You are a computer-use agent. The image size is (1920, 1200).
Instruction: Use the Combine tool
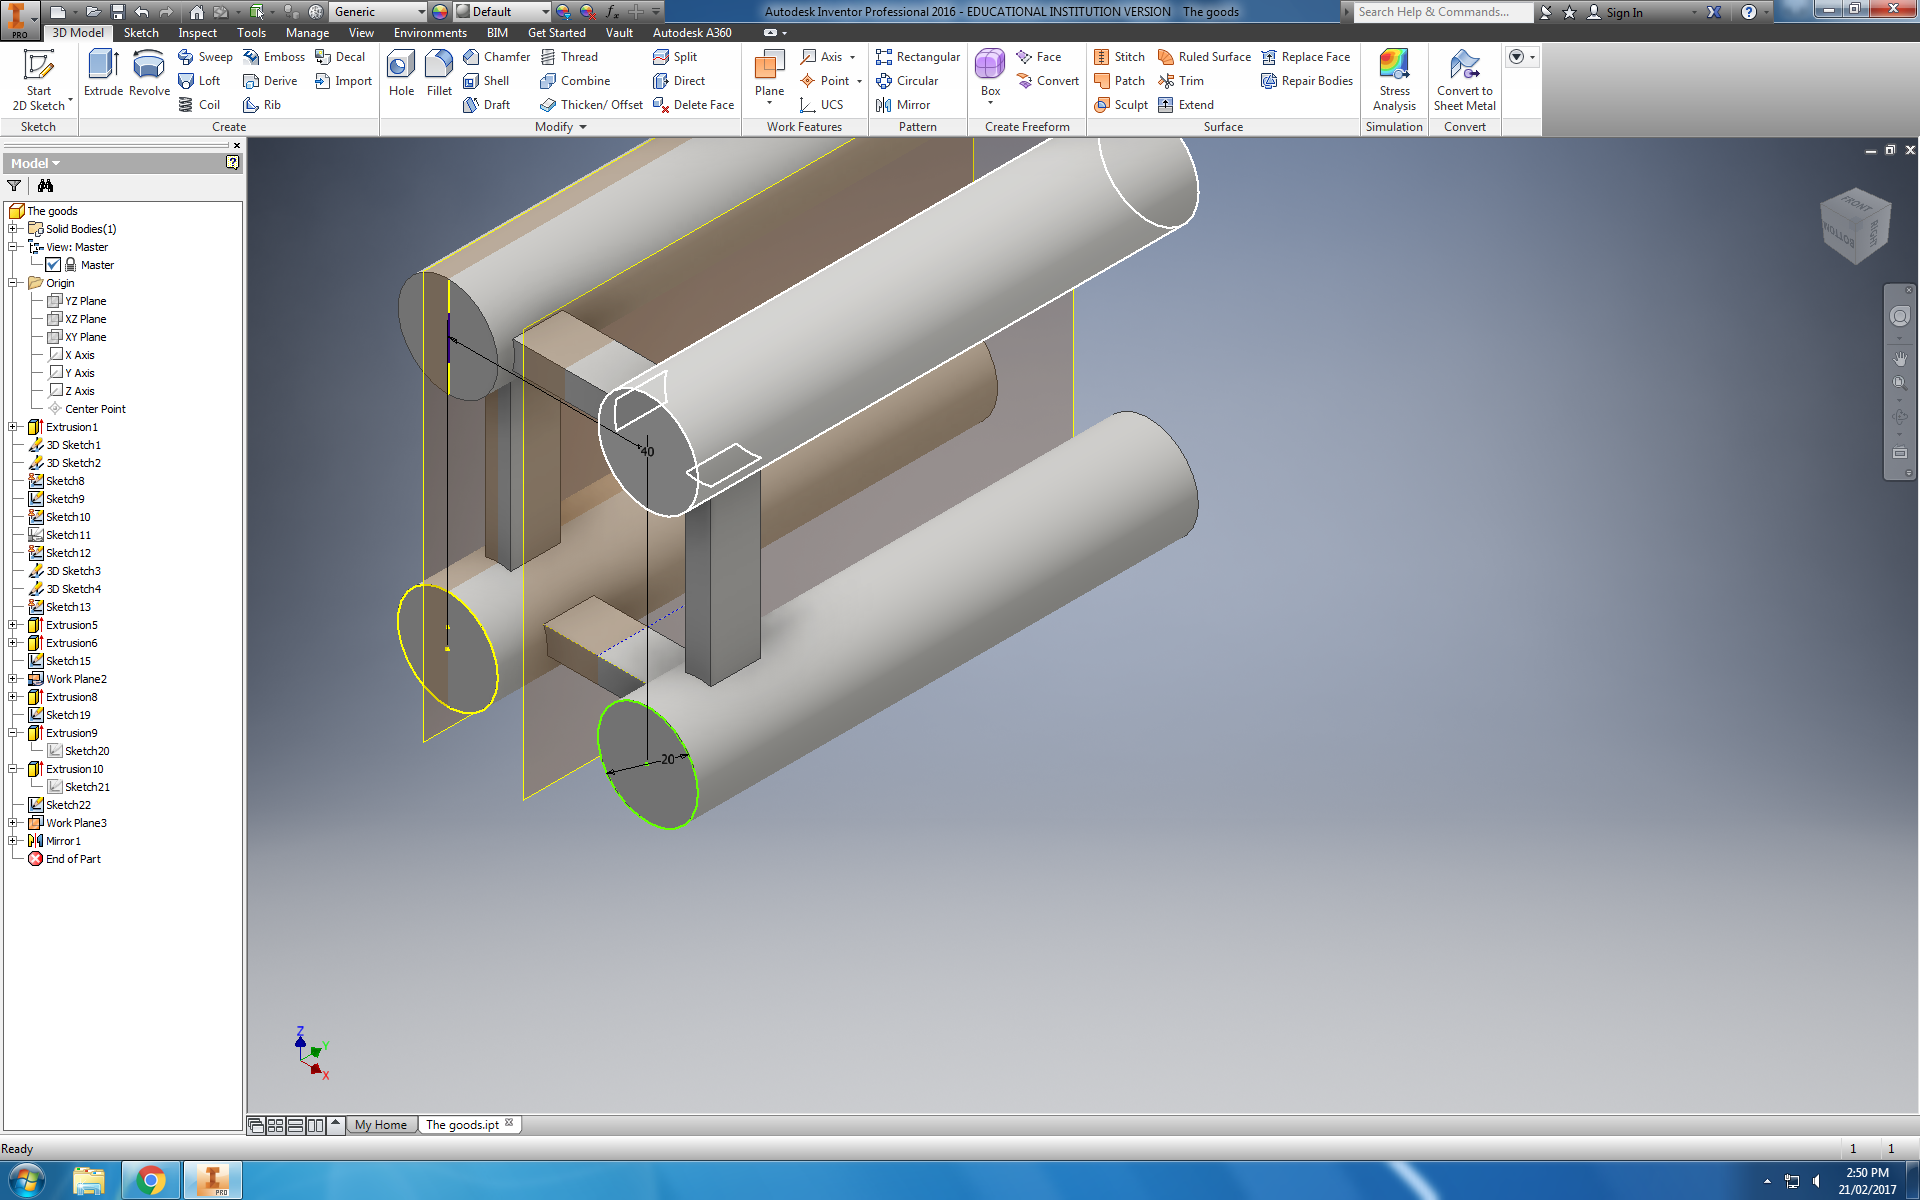[575, 81]
